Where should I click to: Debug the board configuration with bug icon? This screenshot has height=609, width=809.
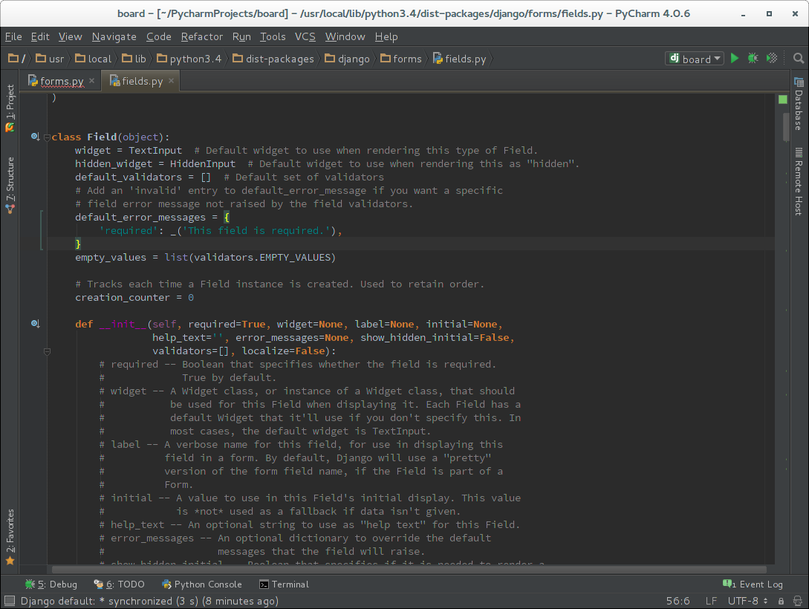[753, 58]
